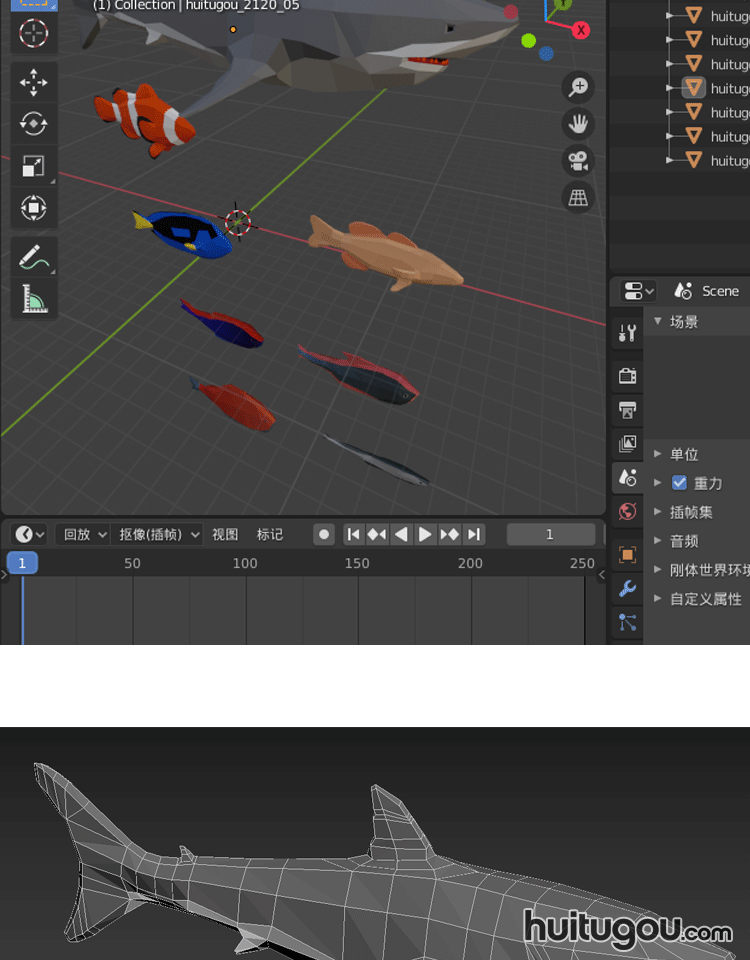Open the 抠像(插帧) keying dropdown
This screenshot has height=960, width=750.
tap(158, 535)
